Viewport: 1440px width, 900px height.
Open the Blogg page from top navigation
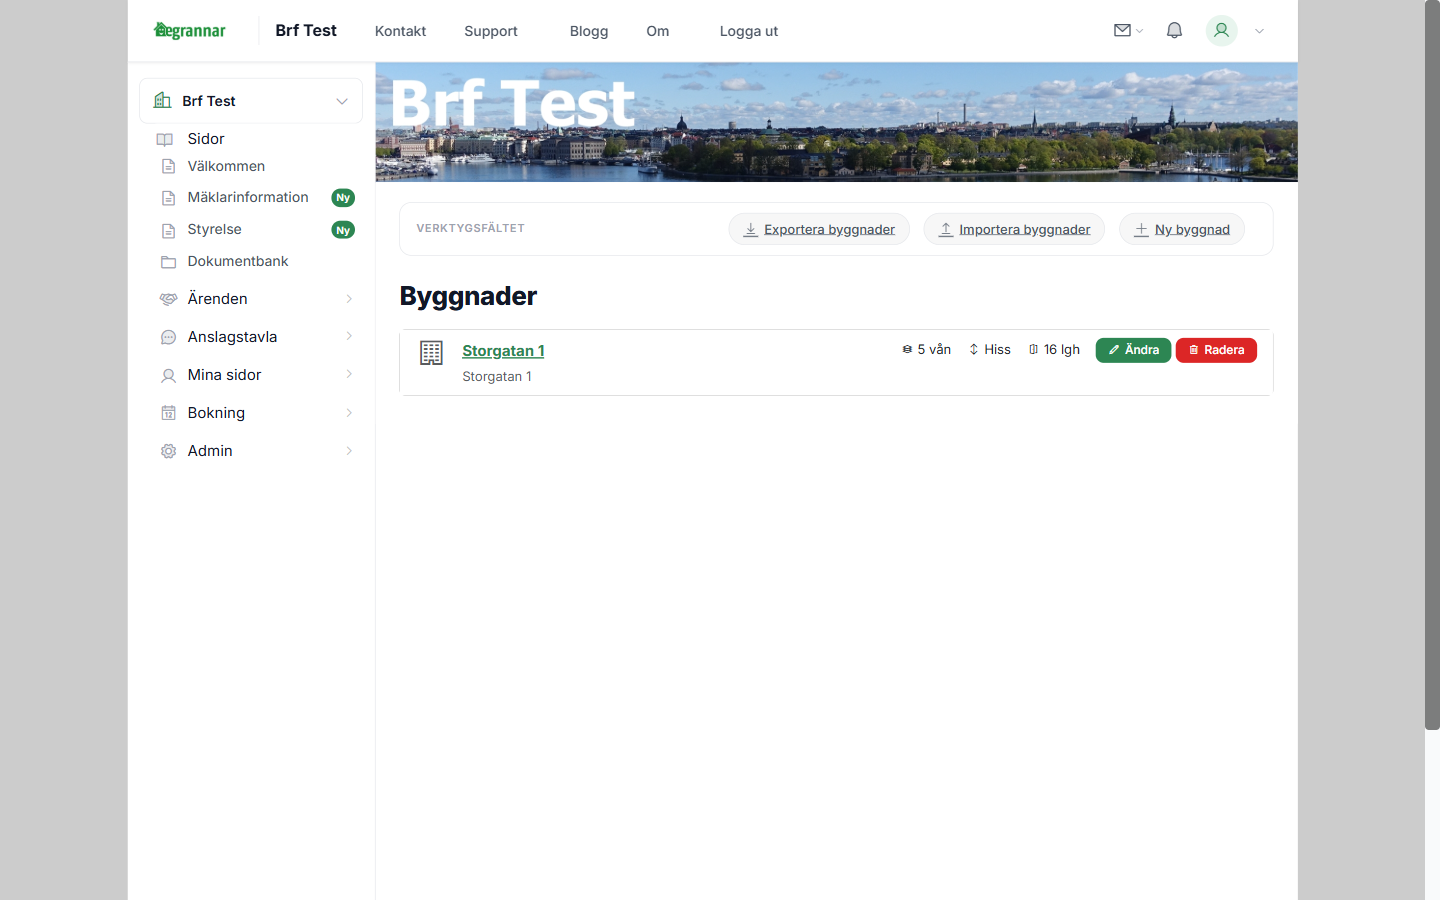click(589, 31)
